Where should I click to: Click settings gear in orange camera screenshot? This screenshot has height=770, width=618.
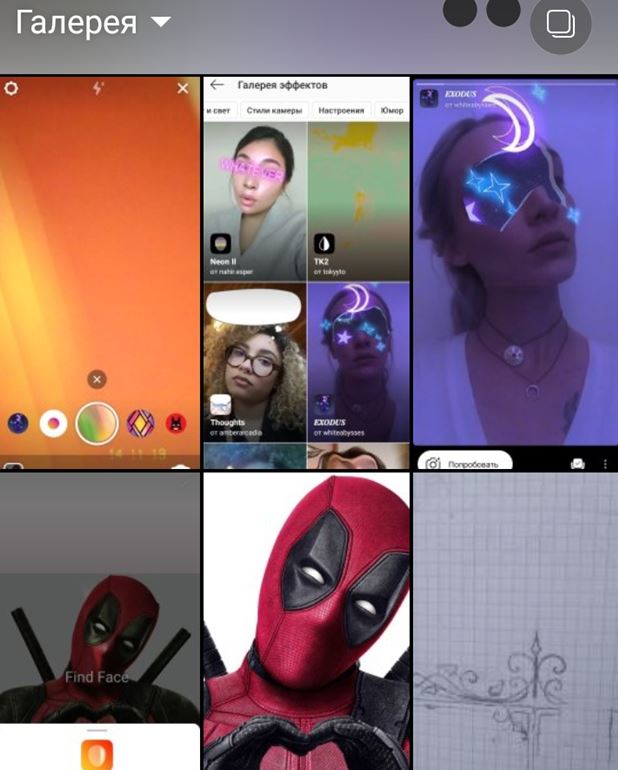point(11,88)
